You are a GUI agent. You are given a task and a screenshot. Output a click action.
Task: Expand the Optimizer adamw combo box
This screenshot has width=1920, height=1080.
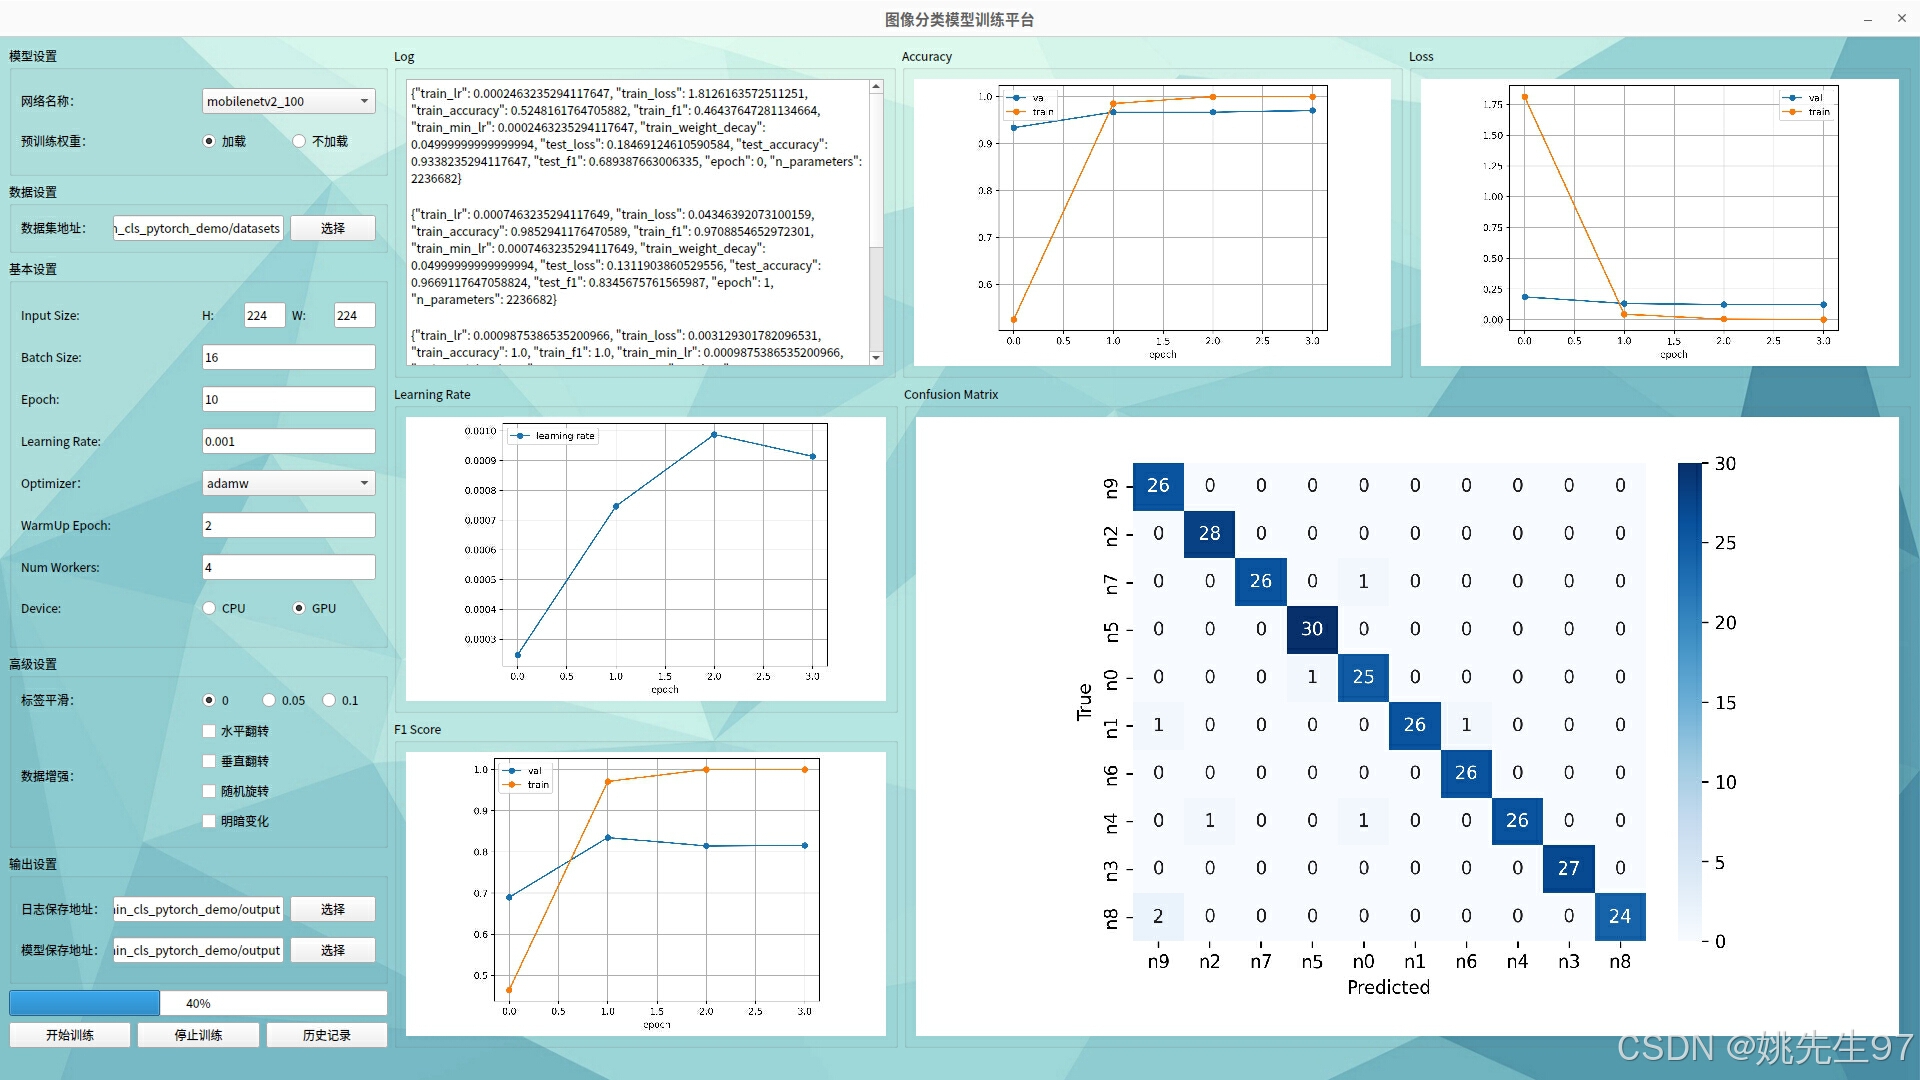tap(288, 483)
